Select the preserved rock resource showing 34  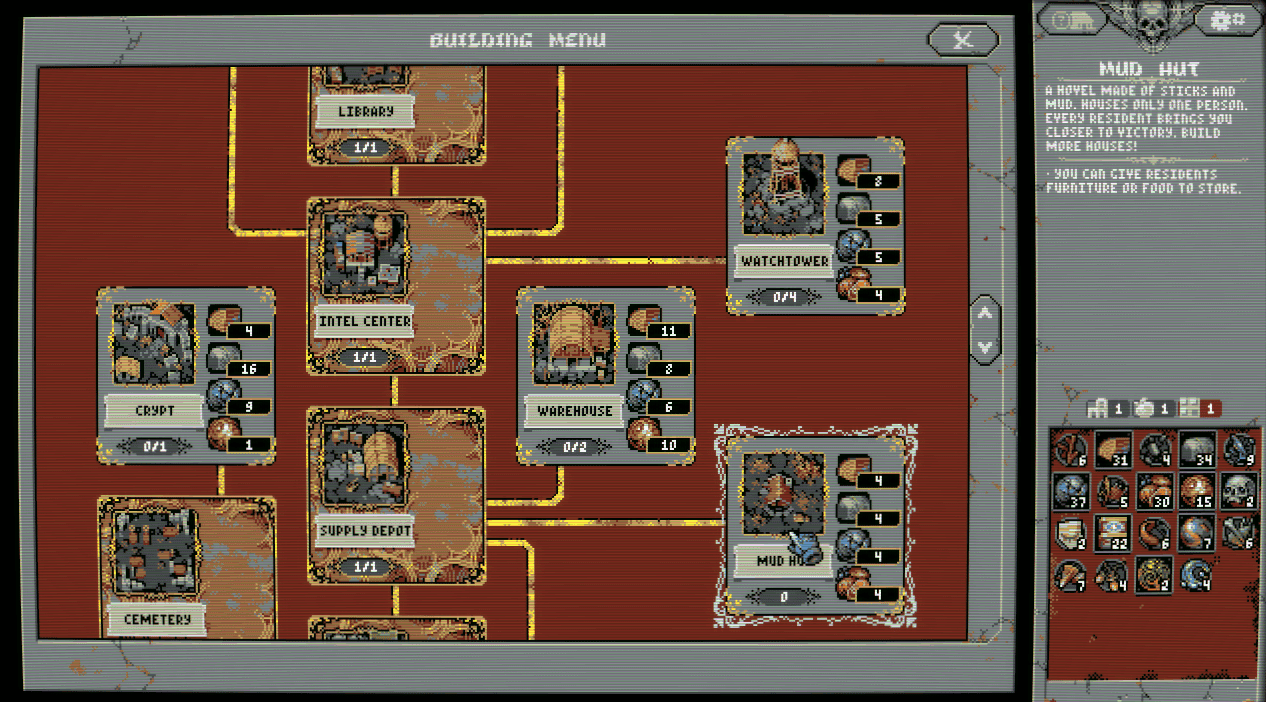(1197, 450)
